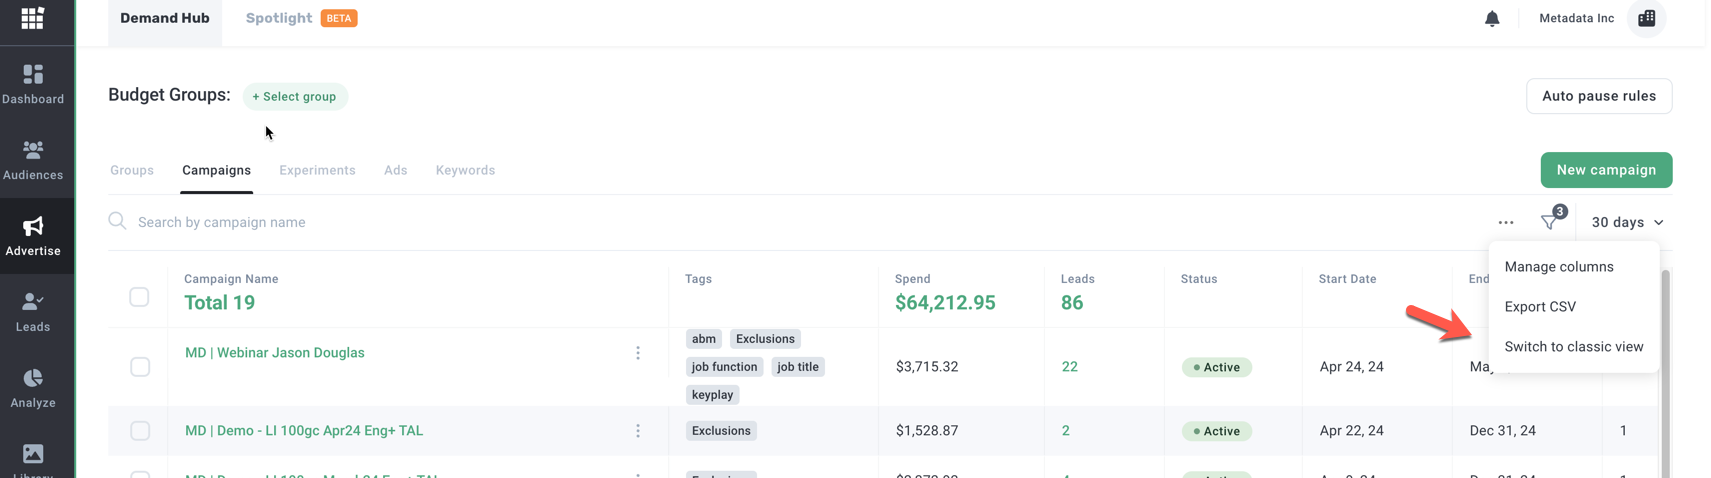
Task: Click the New campaign button
Action: (1605, 170)
